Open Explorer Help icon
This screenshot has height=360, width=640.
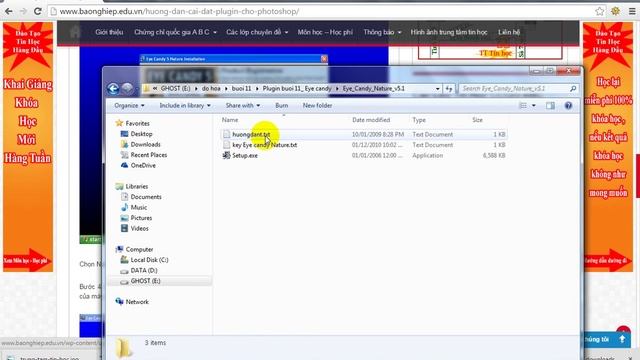pos(568,106)
